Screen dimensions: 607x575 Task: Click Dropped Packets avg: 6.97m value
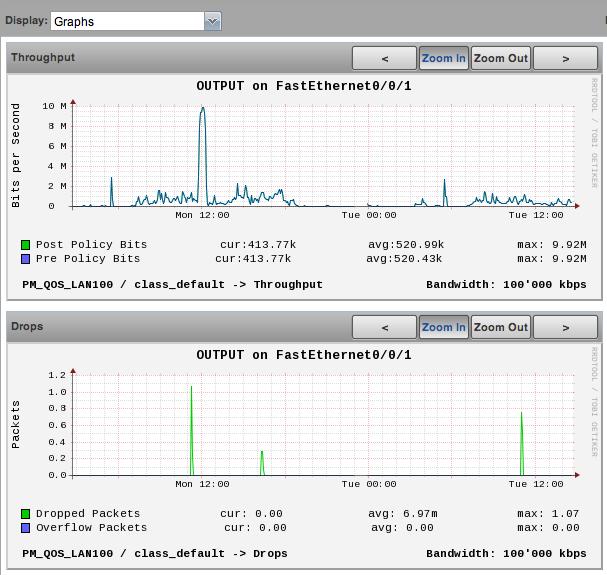403,514
